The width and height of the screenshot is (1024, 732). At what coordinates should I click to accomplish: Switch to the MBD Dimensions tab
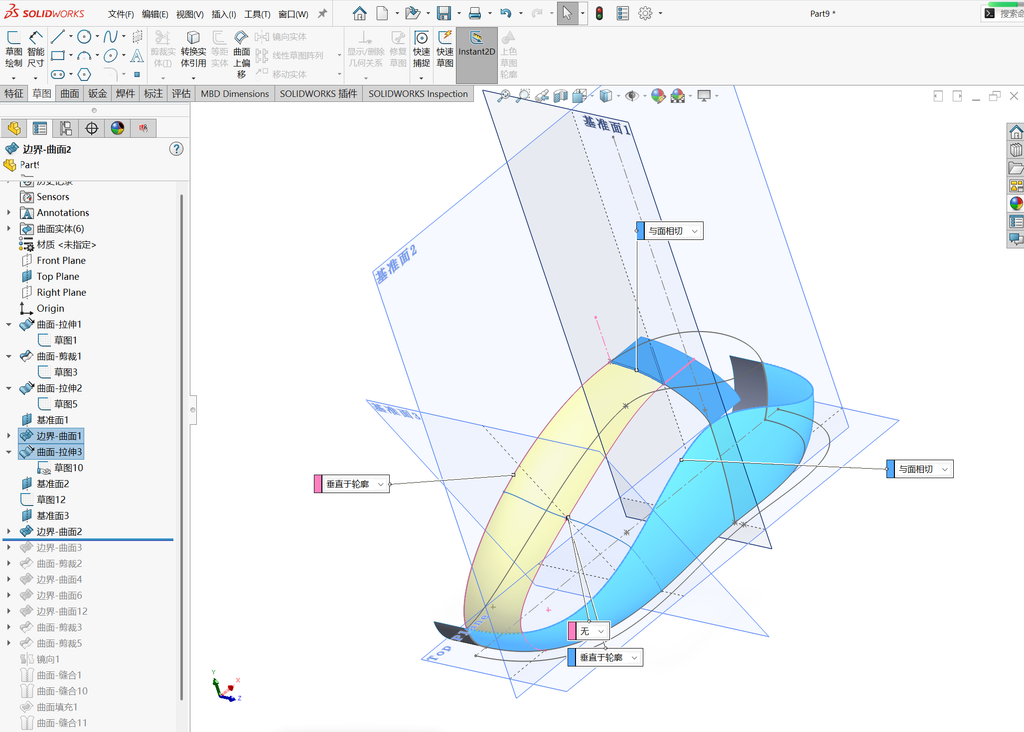234,93
